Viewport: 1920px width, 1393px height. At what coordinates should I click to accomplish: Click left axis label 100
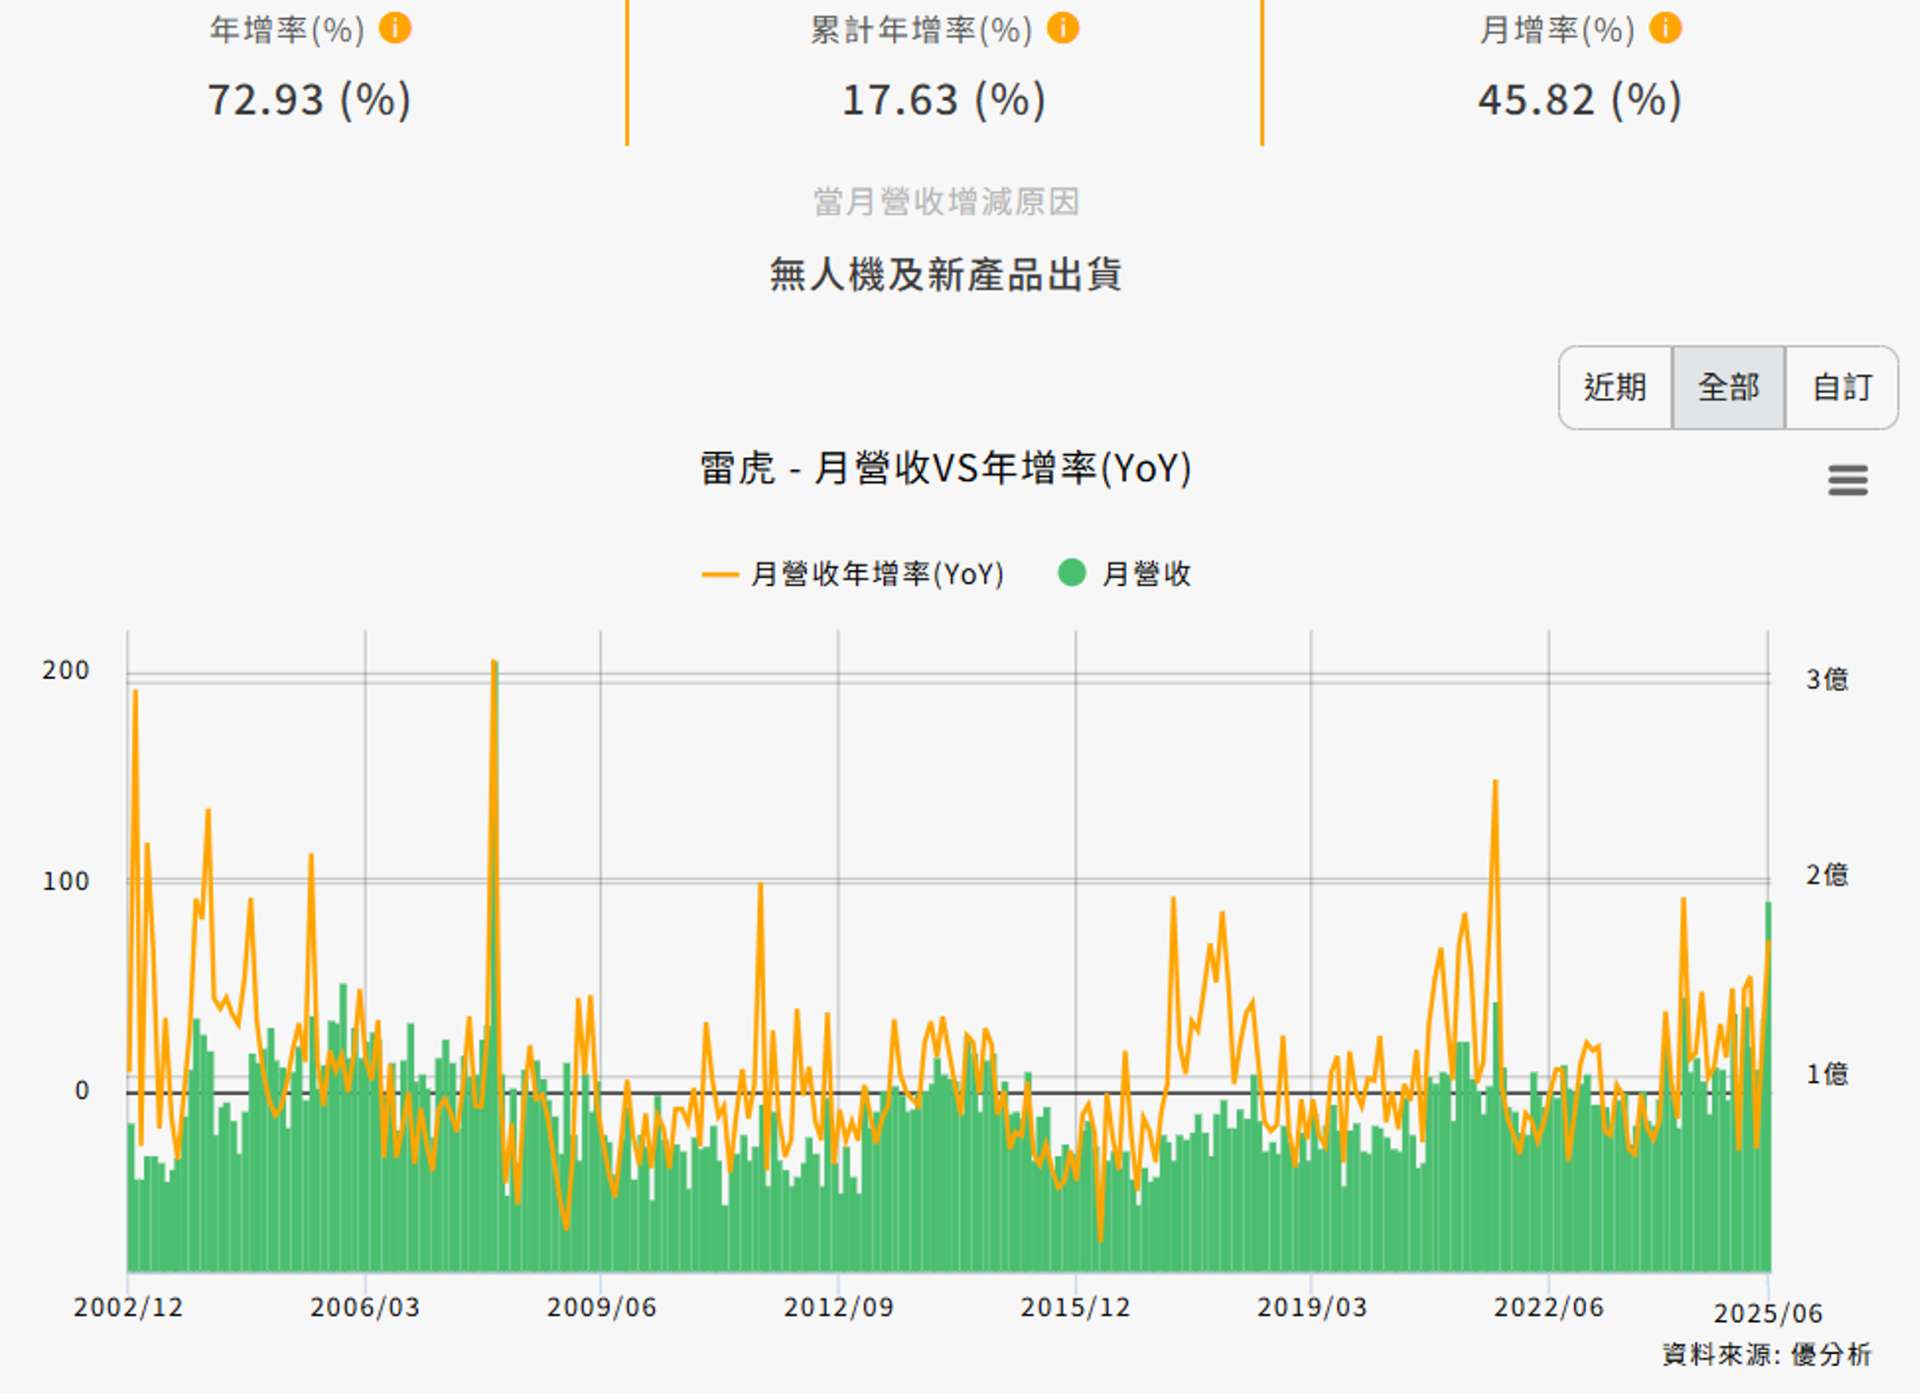point(66,881)
